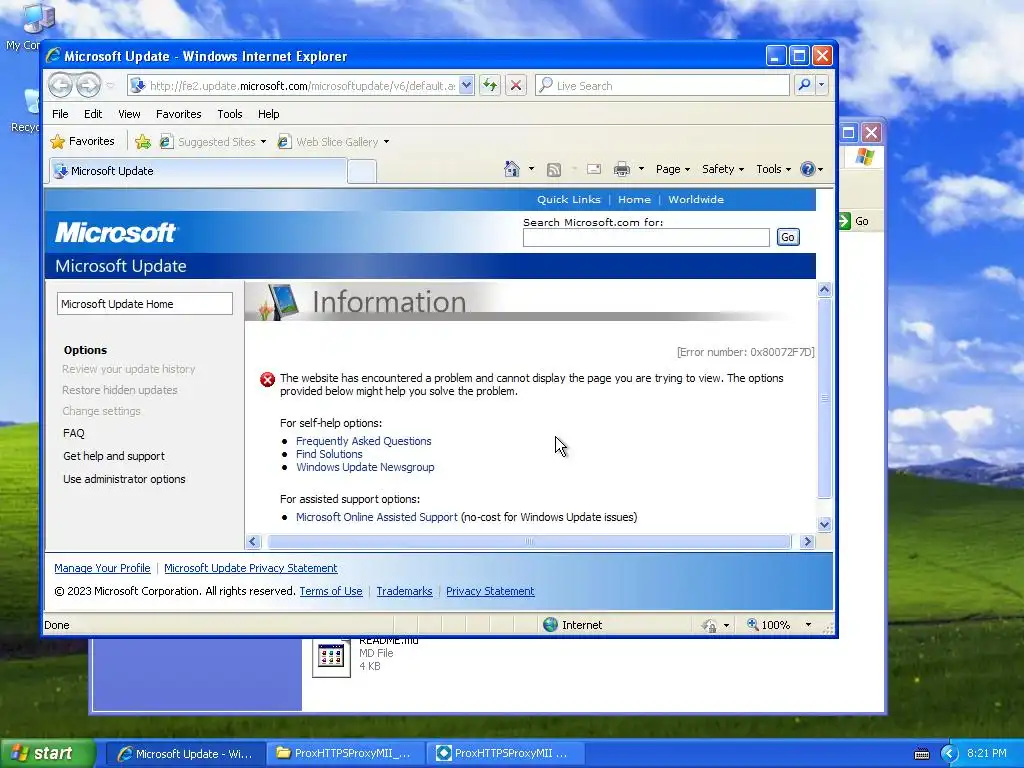This screenshot has width=1024, height=768.
Task: Click the vertical scrollbar down arrow
Action: coord(824,524)
